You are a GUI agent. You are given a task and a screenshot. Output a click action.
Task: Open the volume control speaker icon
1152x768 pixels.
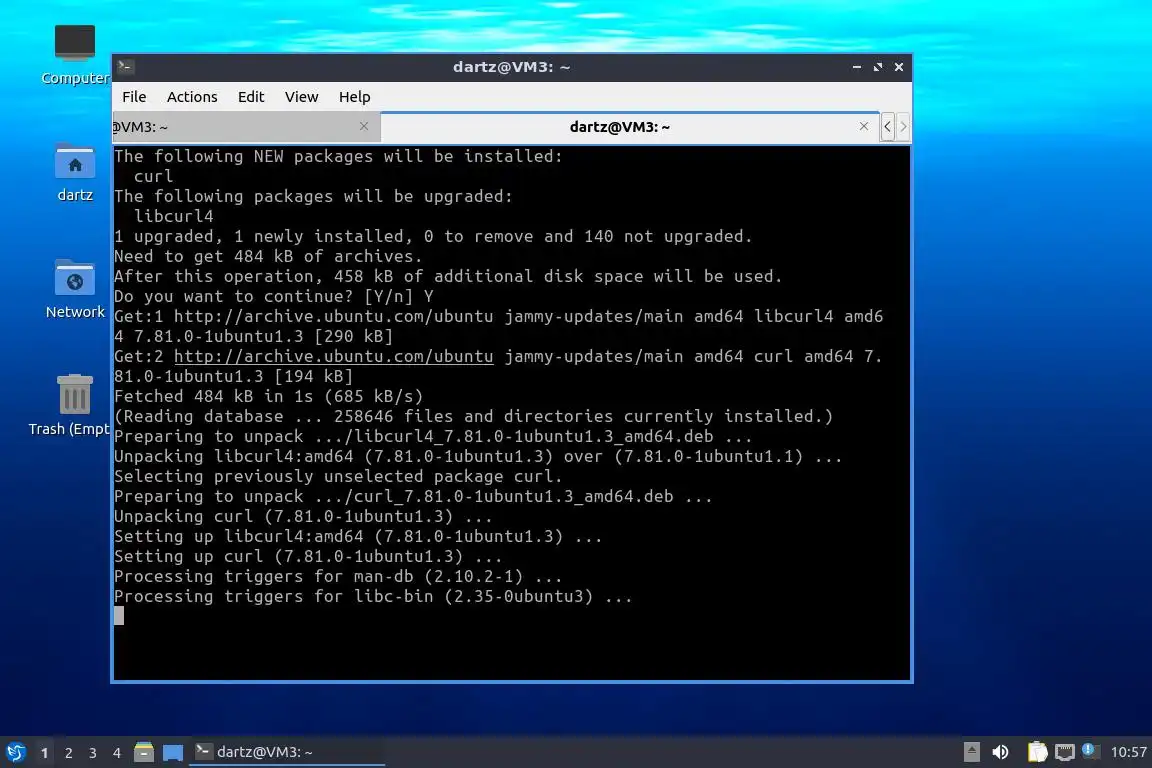1001,752
